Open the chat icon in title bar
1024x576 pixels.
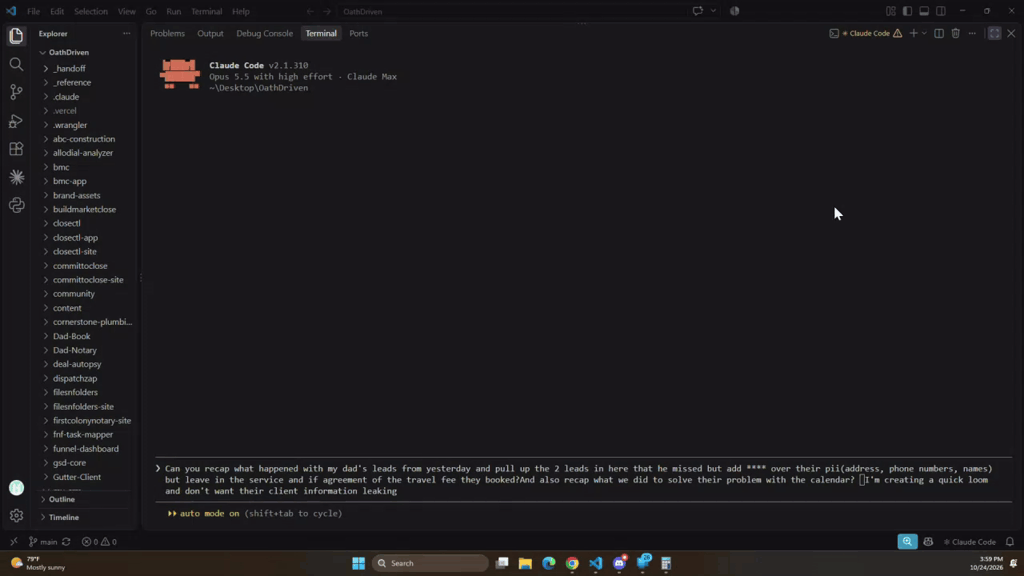(x=697, y=11)
